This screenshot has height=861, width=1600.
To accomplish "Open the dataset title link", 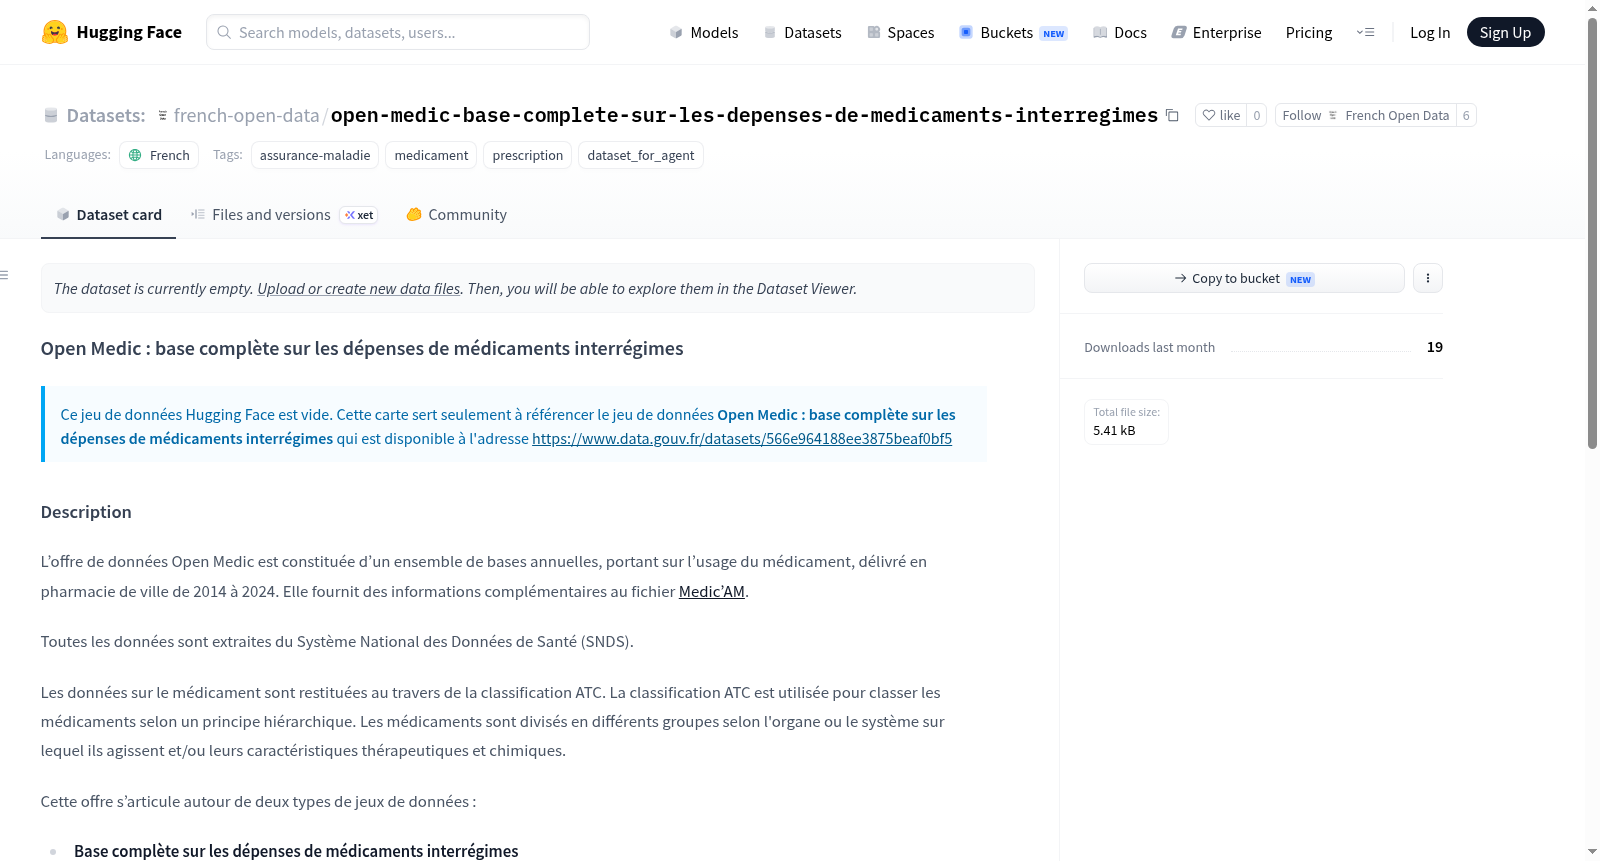I will click(744, 116).
